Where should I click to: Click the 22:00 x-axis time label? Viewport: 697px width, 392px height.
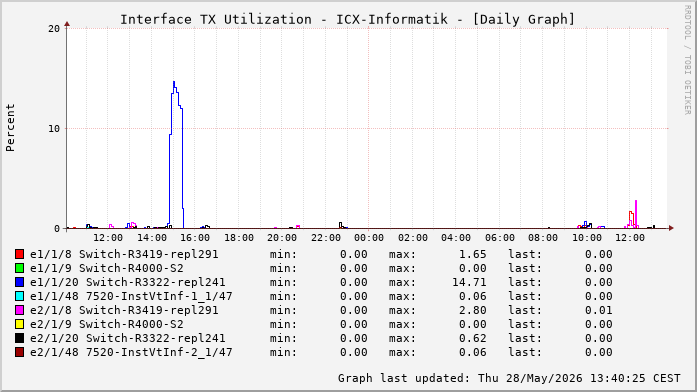point(325,238)
